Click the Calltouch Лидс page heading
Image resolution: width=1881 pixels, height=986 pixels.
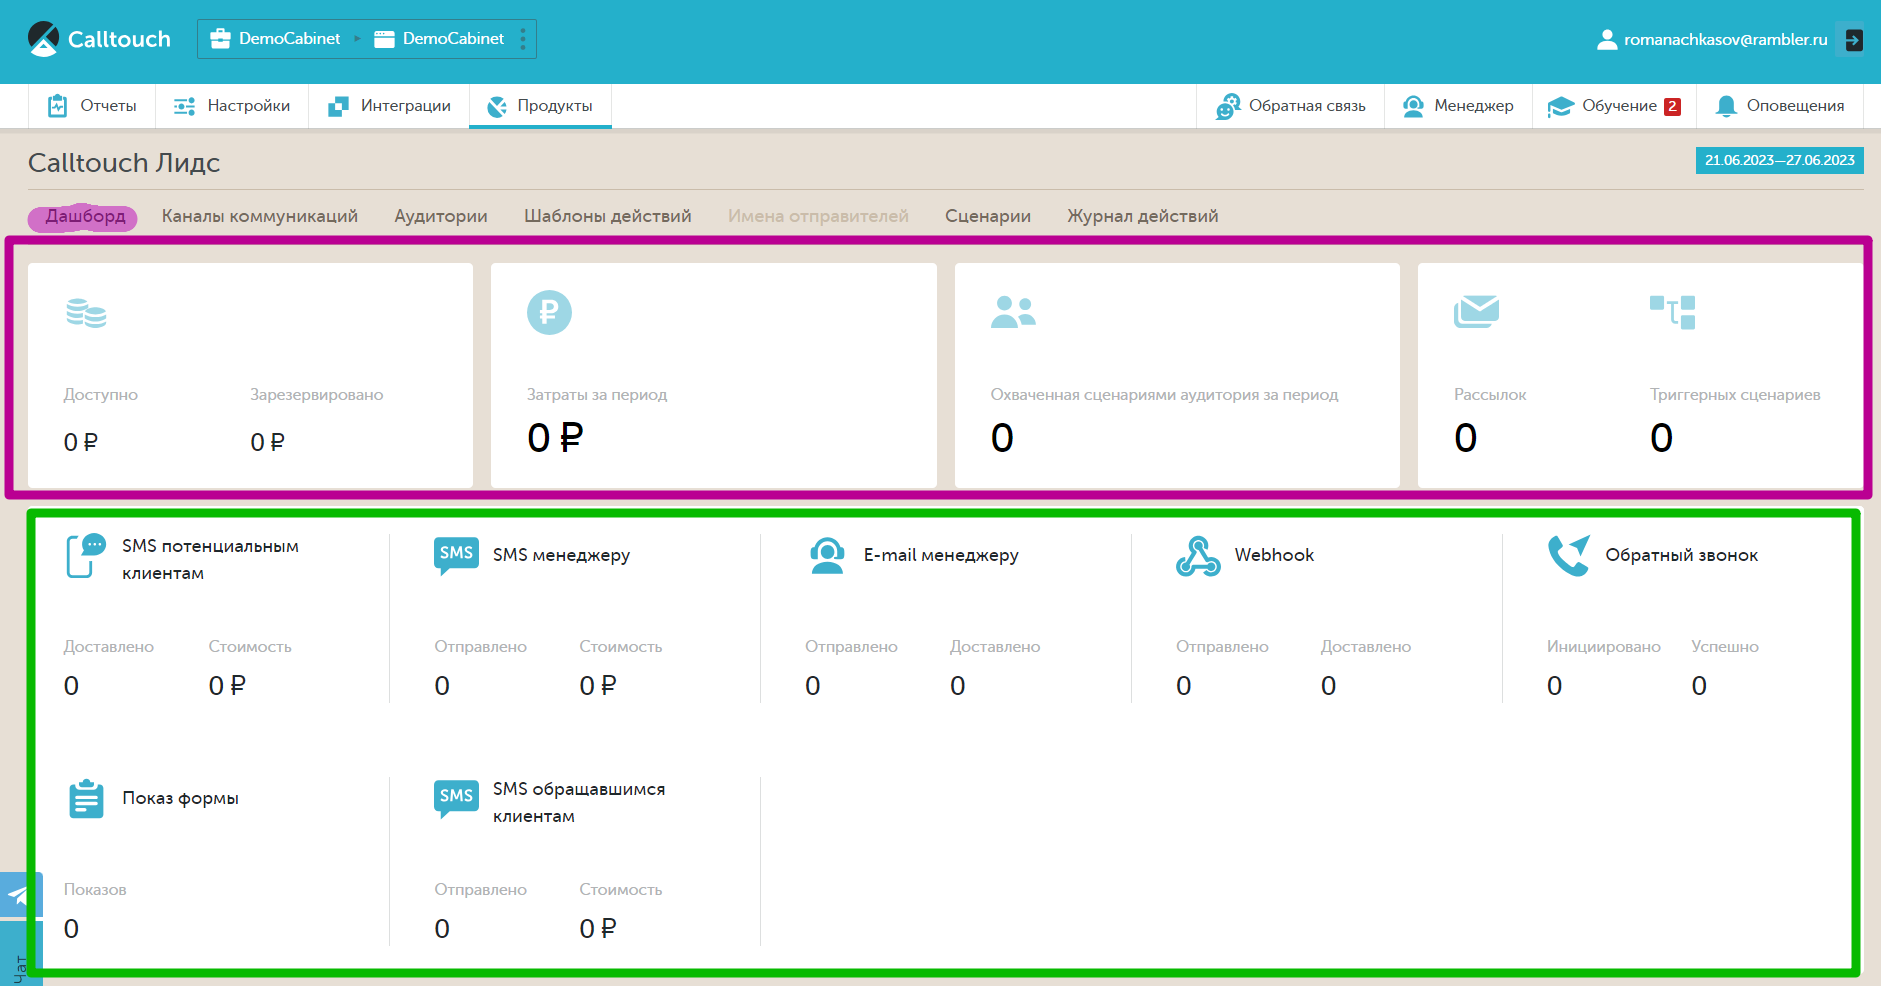tap(124, 163)
